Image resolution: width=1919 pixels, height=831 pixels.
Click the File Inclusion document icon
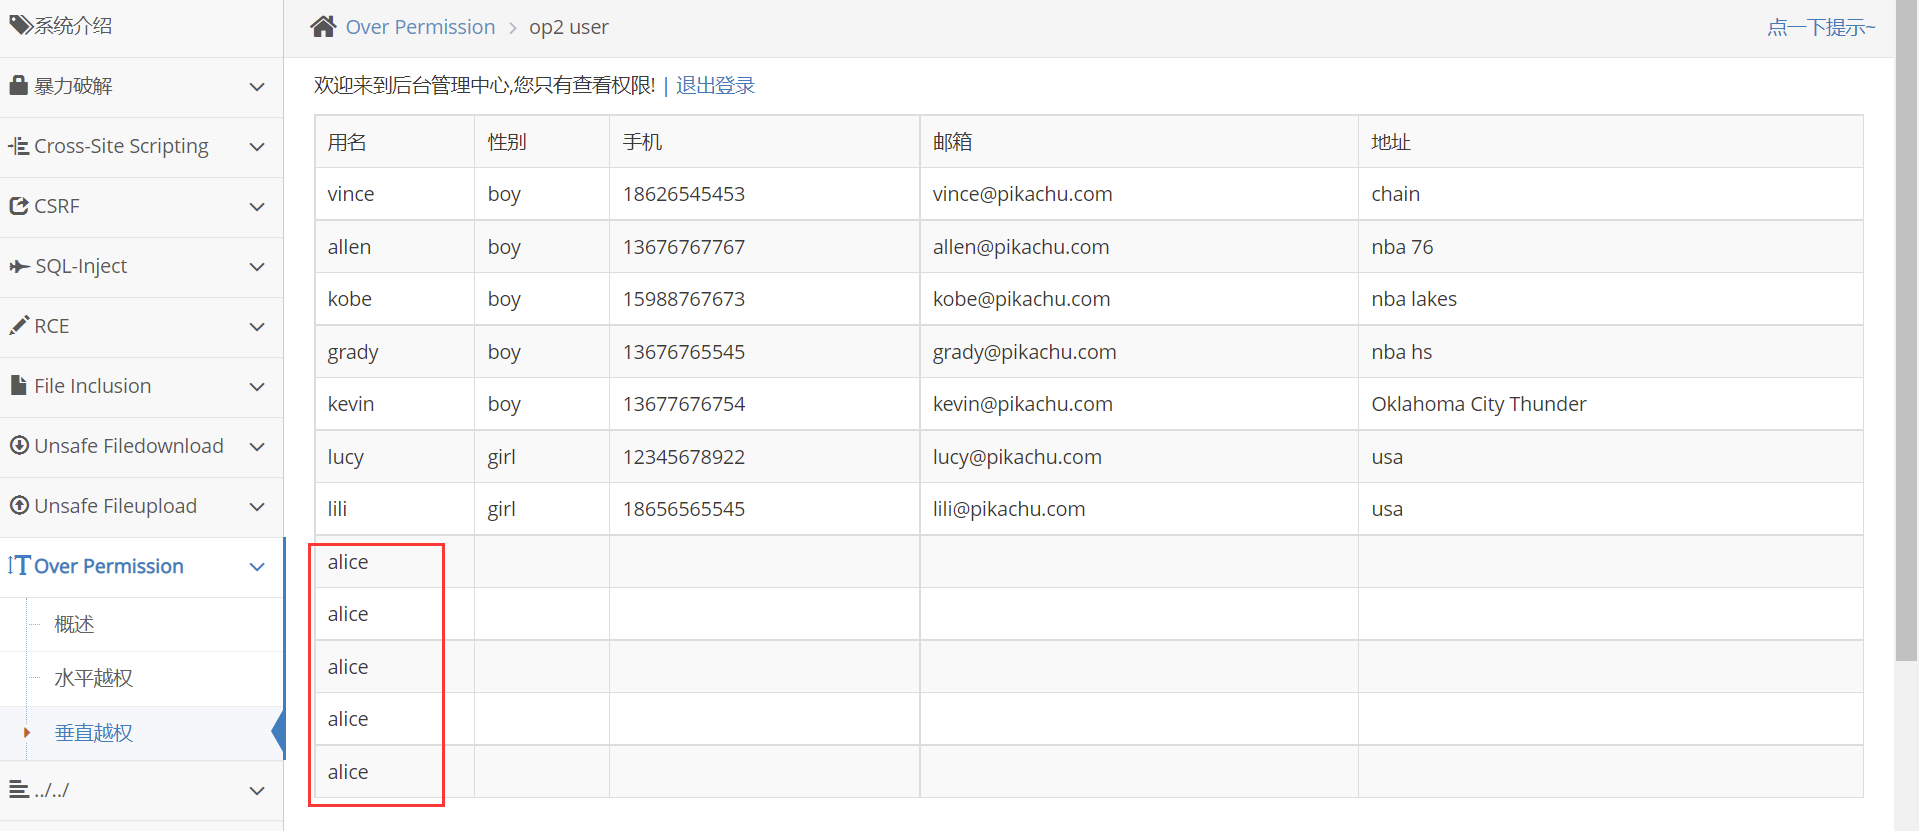pyautogui.click(x=18, y=386)
